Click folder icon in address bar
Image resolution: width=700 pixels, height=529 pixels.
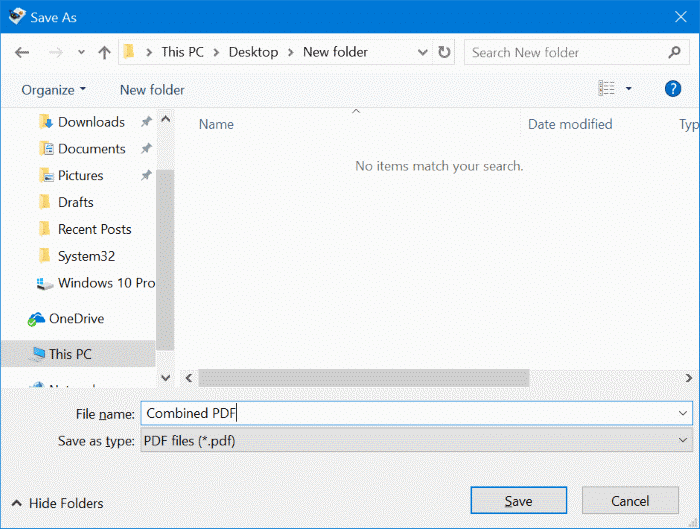click(129, 52)
